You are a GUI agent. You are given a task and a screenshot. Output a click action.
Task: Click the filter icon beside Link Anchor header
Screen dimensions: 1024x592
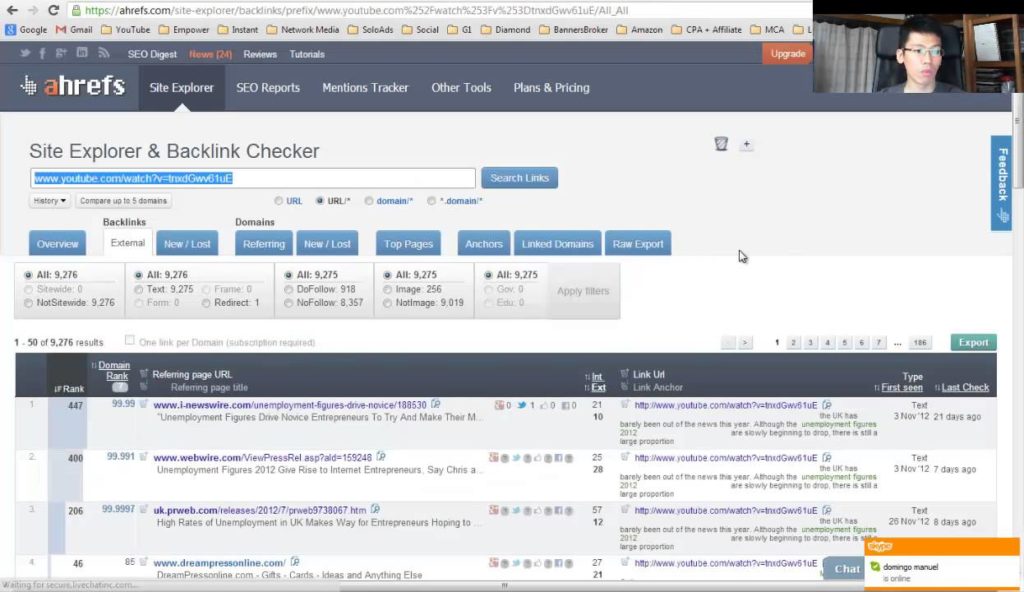(x=624, y=387)
